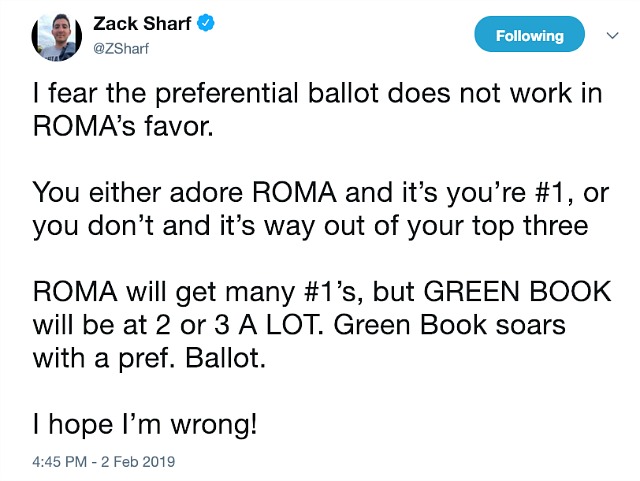Click the blue verified badge icon

click(x=206, y=23)
